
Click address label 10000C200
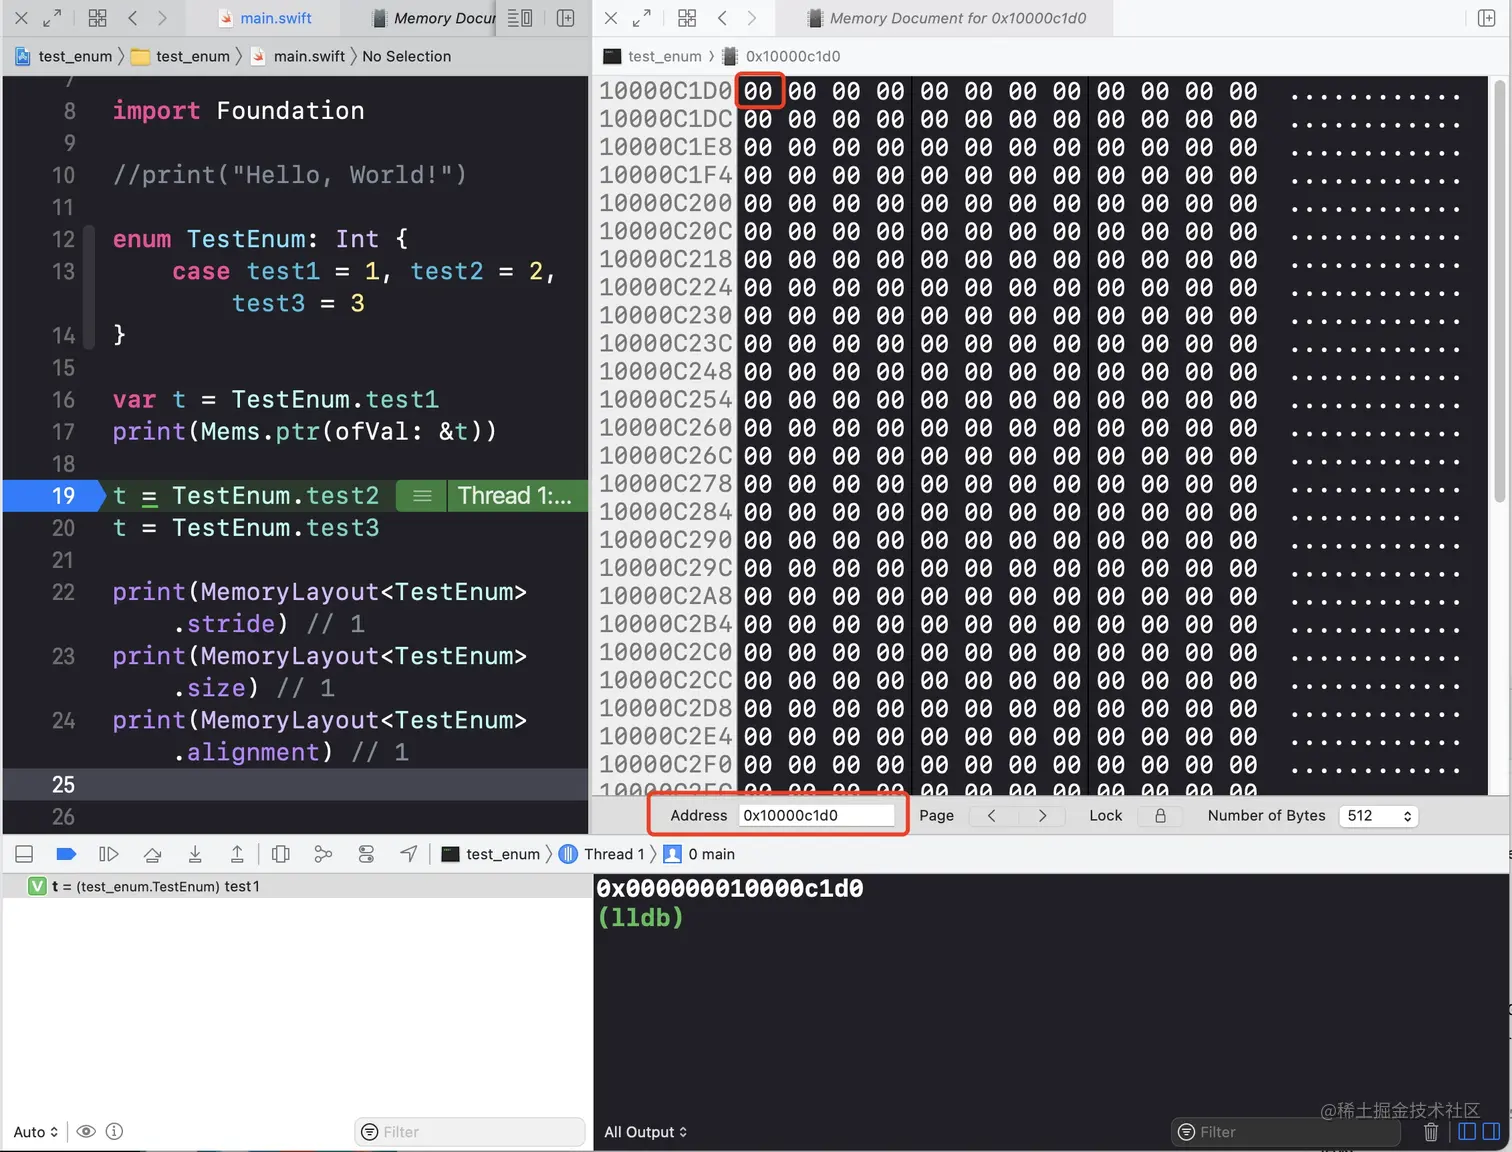(x=666, y=203)
